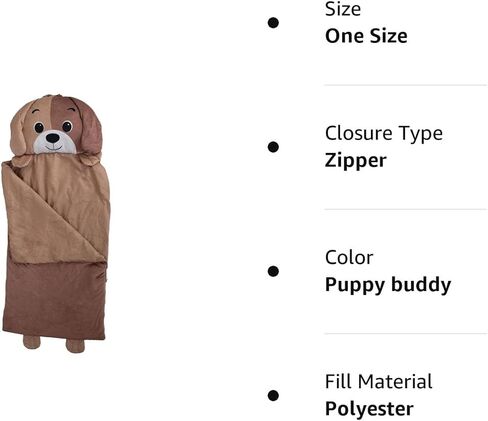Click the bullet point beside Fill Material

[273, 396]
